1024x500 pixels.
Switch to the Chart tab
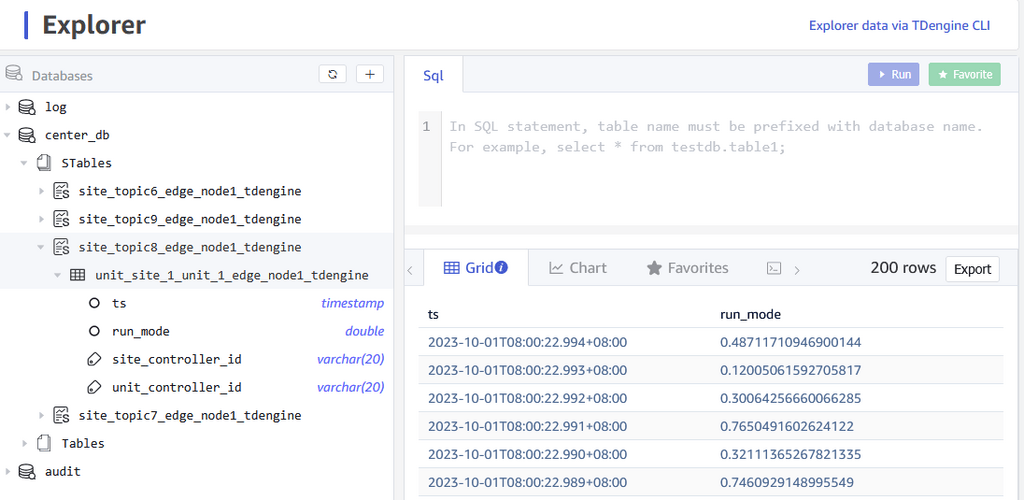[577, 268]
